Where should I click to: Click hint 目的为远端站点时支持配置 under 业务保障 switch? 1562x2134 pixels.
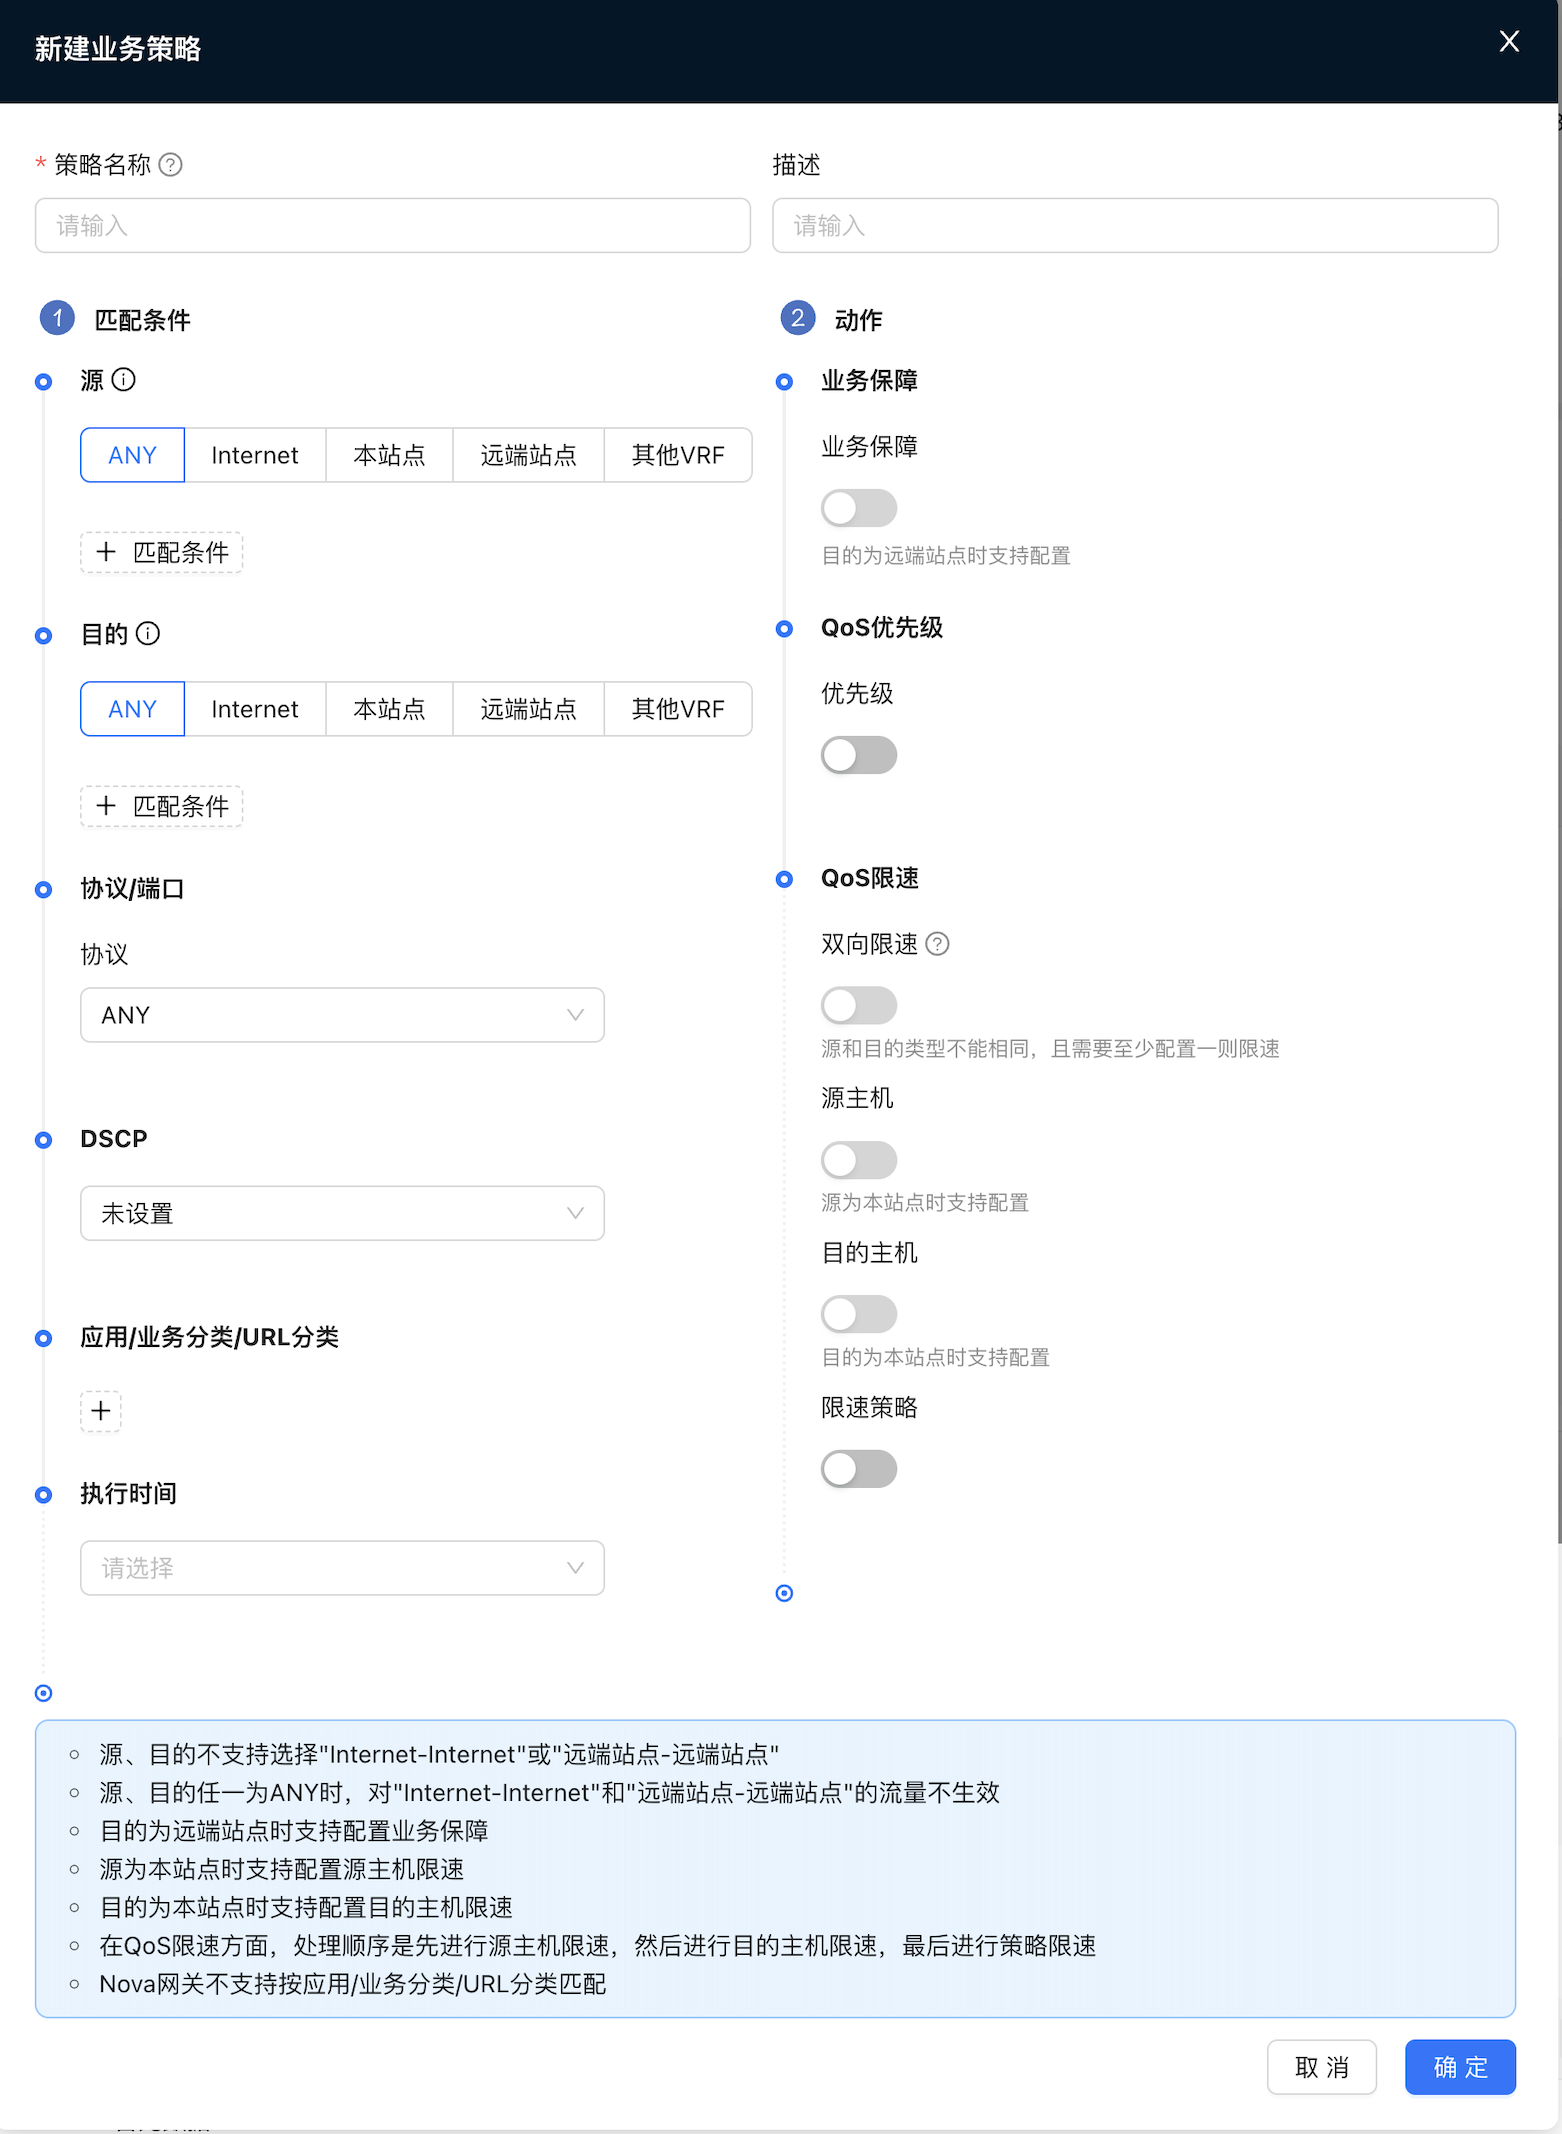[946, 555]
